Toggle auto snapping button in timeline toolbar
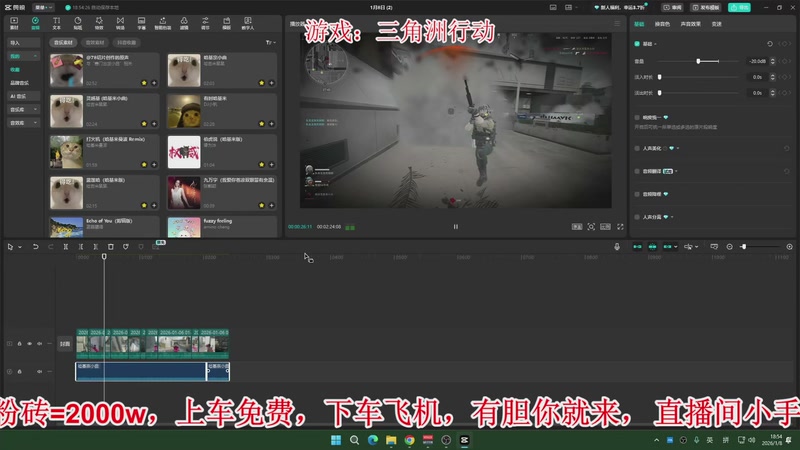 coord(653,246)
